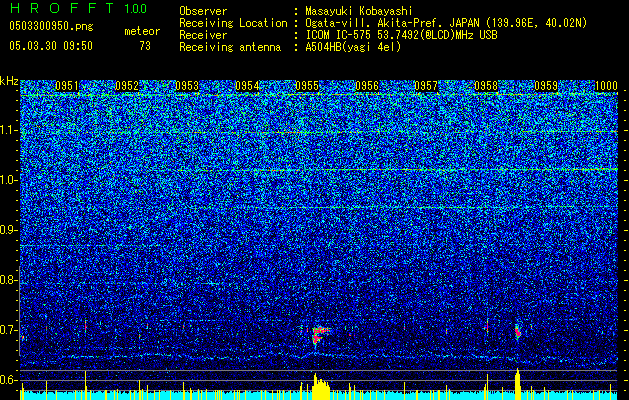Click the 0.8 frequency axis label
Viewport: 629px width, 400px height.
(7, 280)
